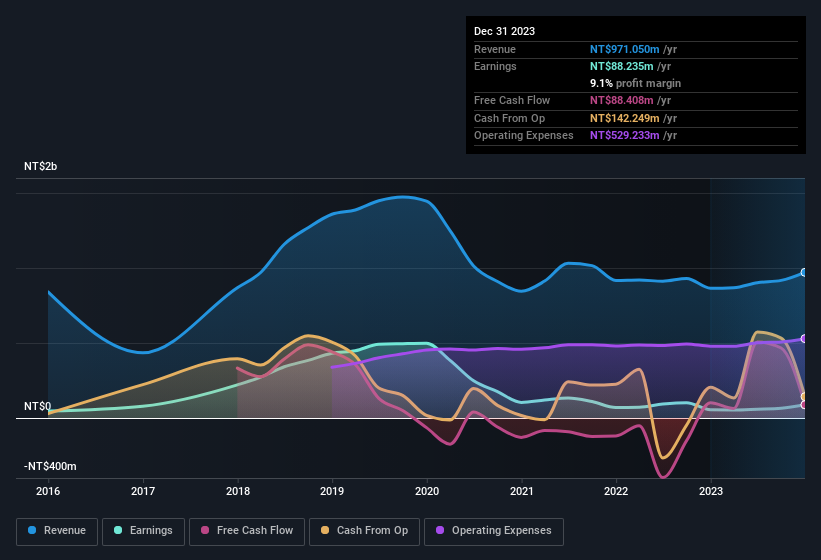Click the Free Cash Flow label in tooltip

[x=512, y=100]
